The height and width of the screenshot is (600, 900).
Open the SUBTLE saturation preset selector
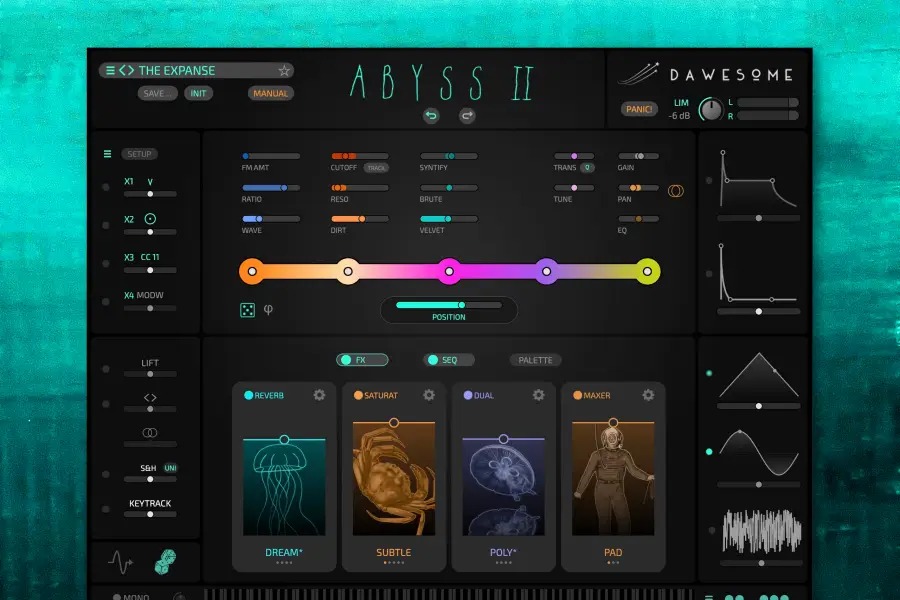click(x=394, y=552)
